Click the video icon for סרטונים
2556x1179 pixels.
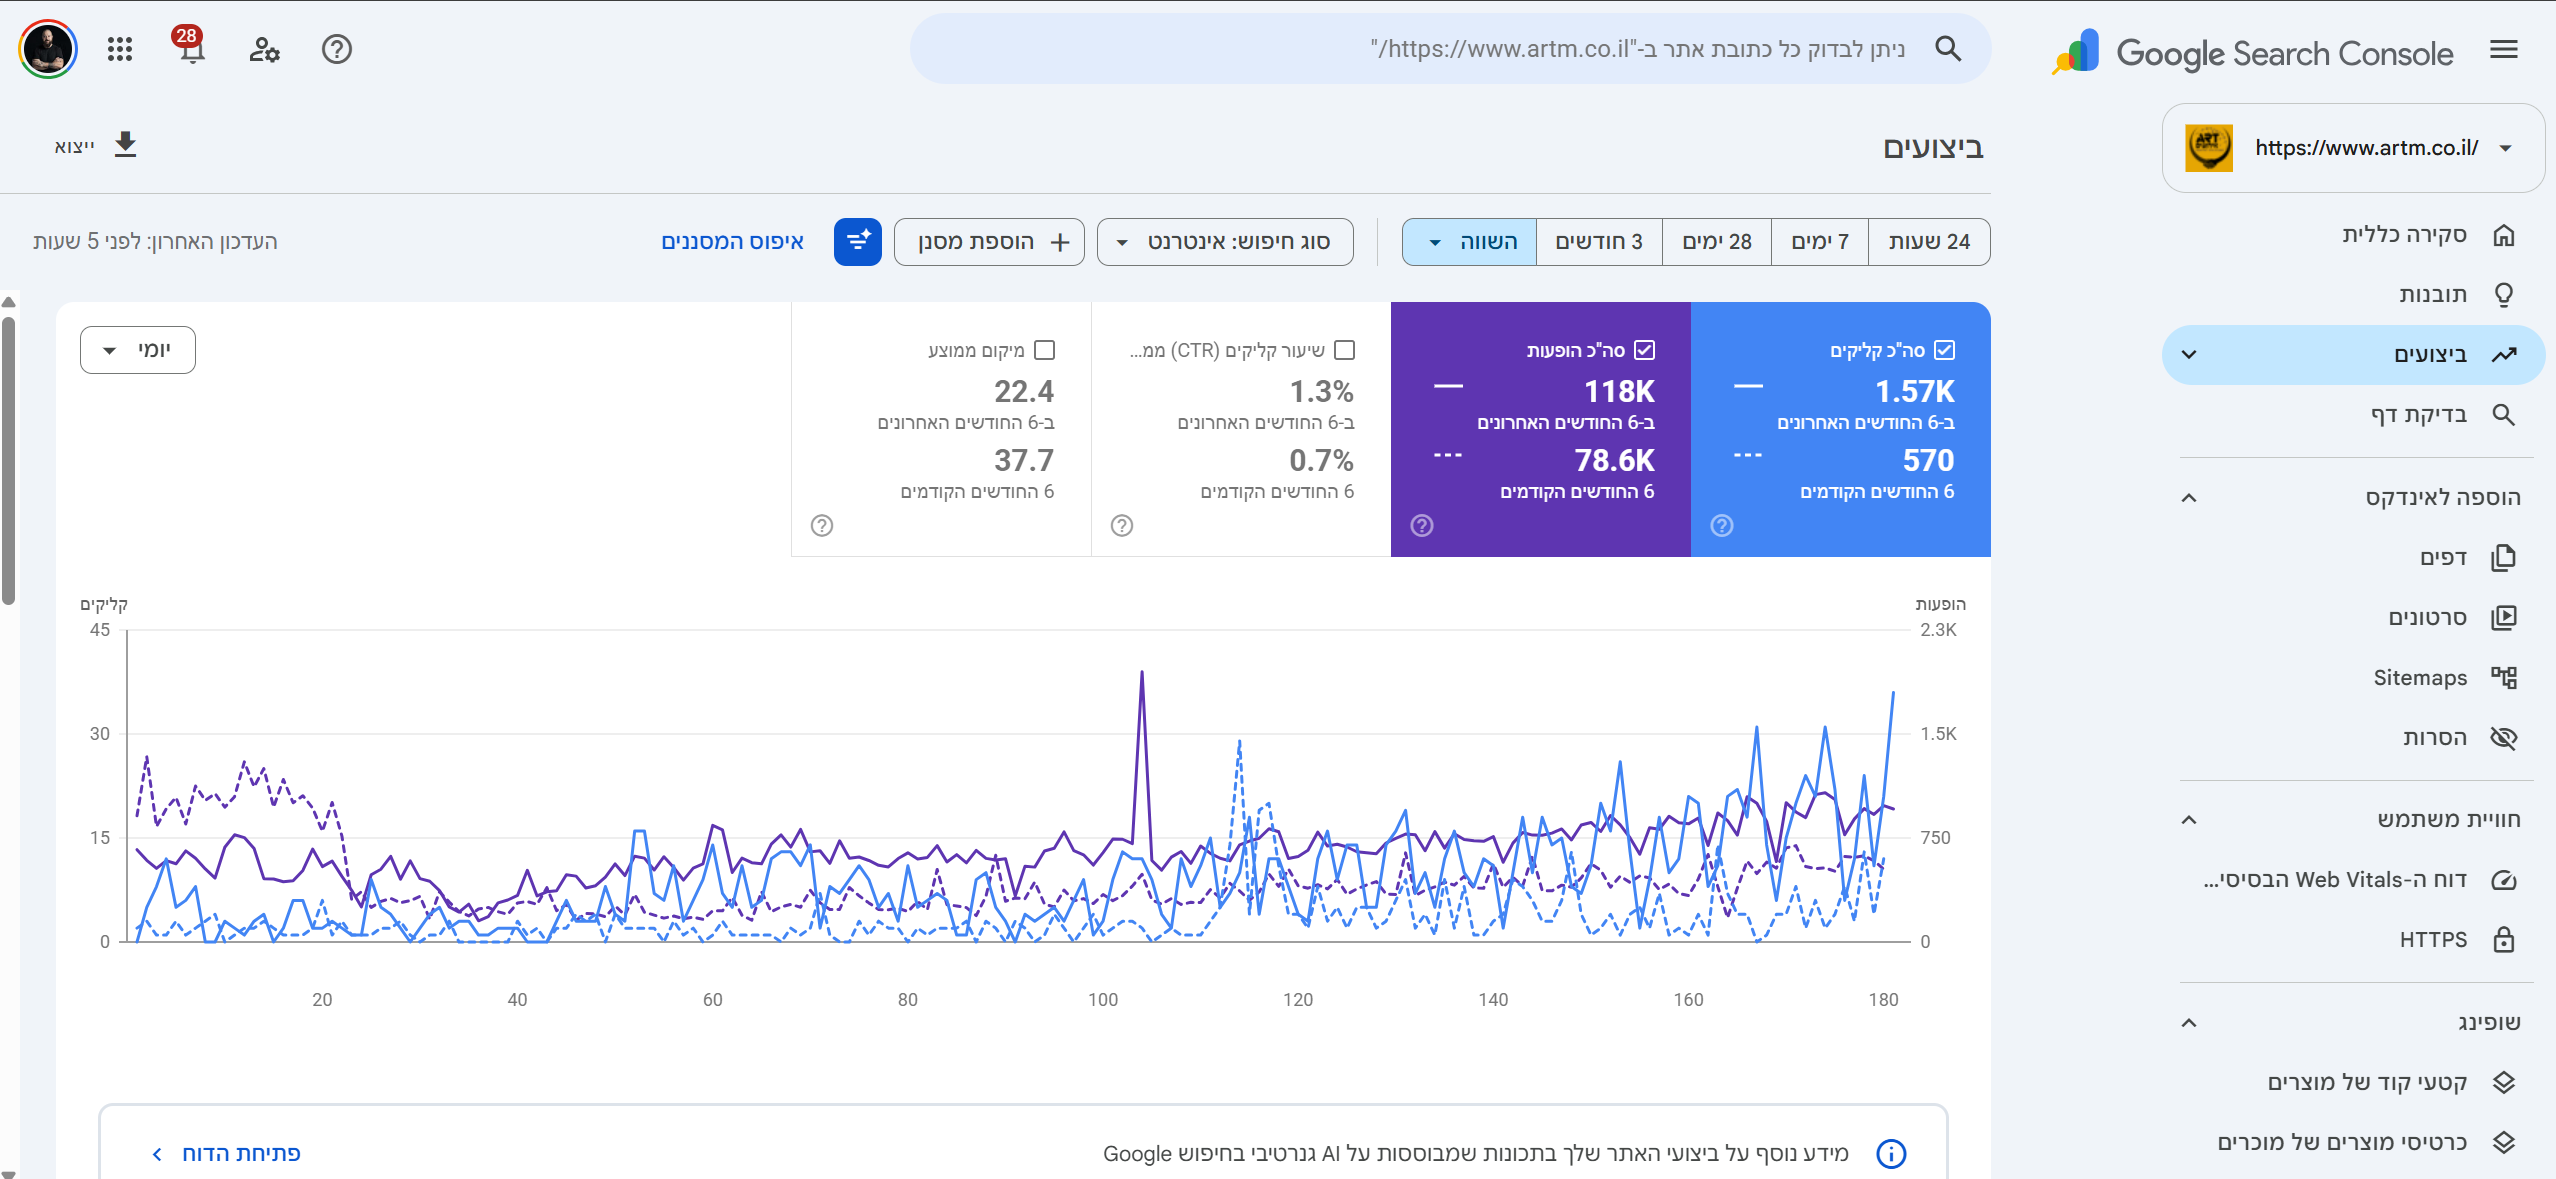[2504, 618]
